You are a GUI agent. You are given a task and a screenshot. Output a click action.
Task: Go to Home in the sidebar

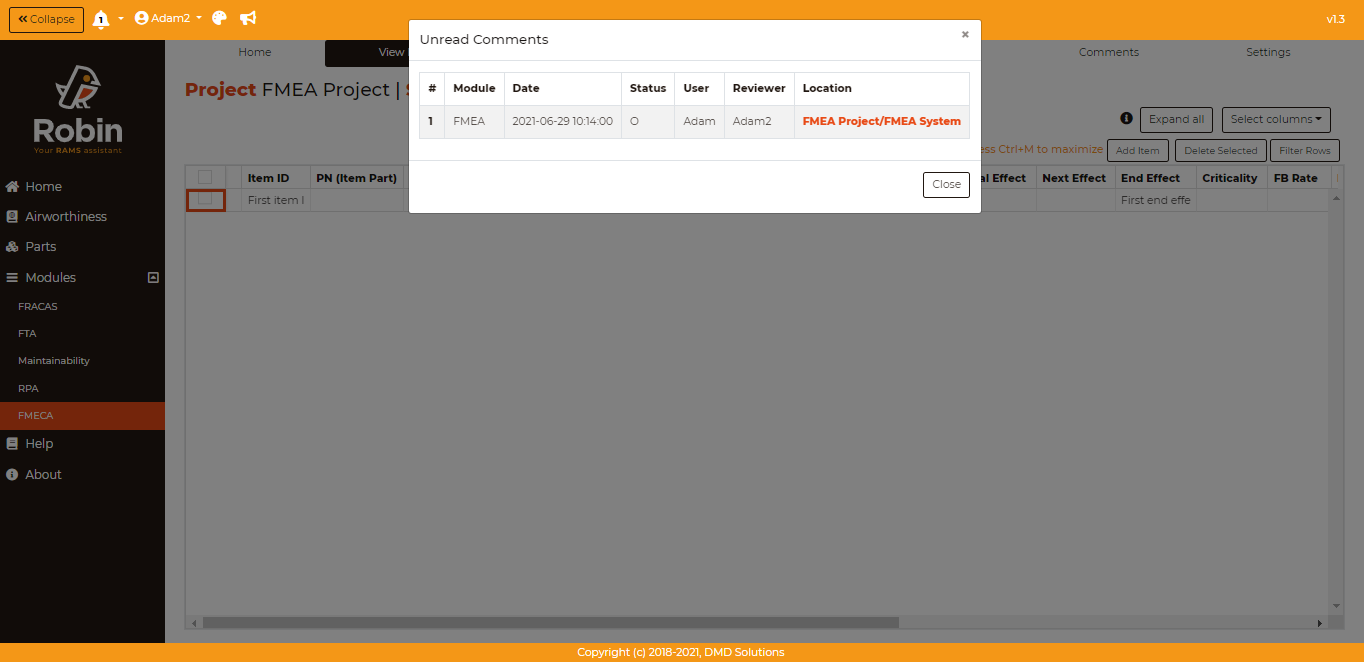coord(43,187)
